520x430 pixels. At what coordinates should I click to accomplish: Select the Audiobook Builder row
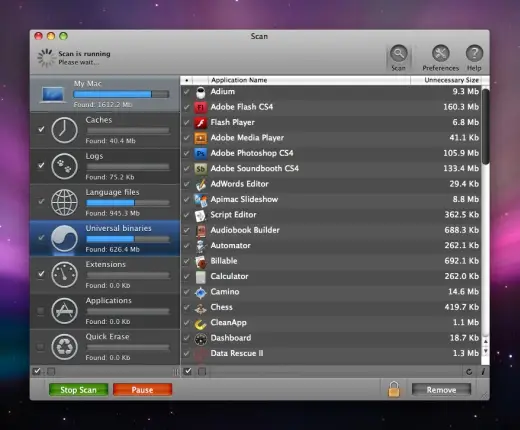(x=331, y=230)
